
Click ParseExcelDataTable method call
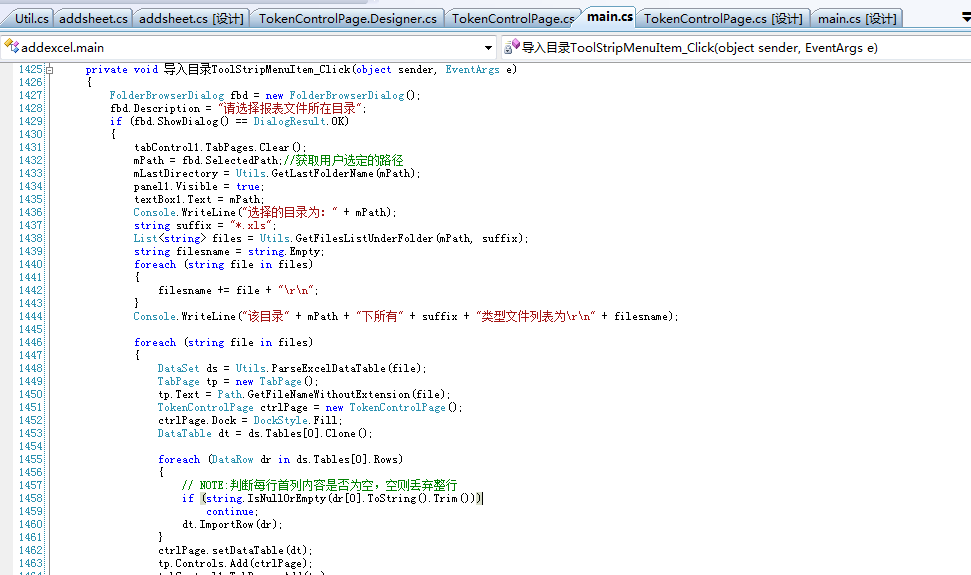pyautogui.click(x=328, y=368)
